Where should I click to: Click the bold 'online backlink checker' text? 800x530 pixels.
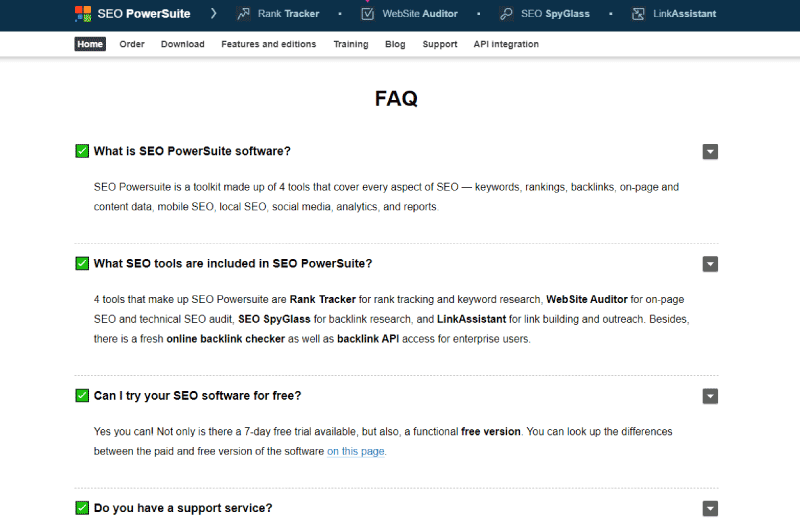[x=226, y=339]
